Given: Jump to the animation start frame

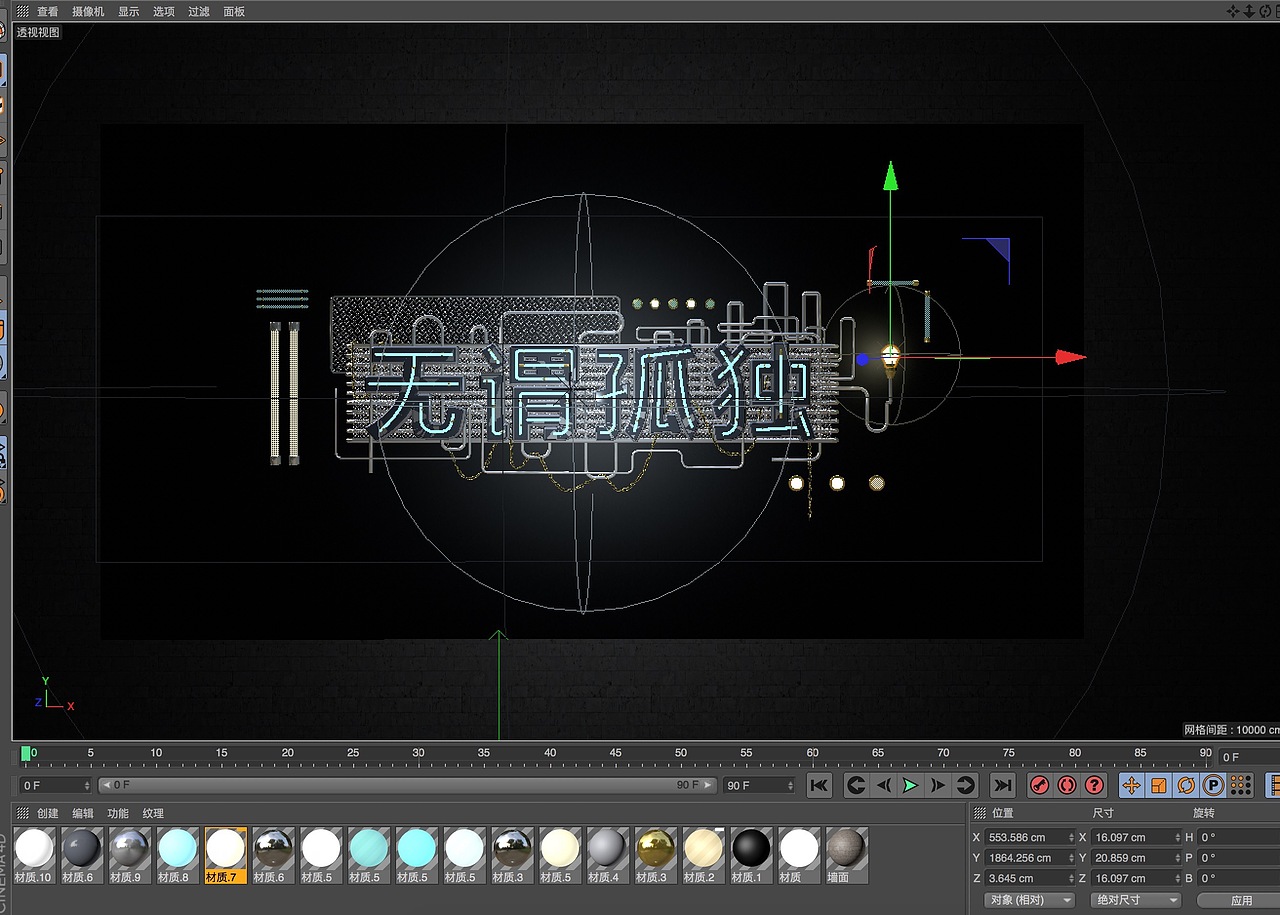Looking at the screenshot, I should pos(819,785).
